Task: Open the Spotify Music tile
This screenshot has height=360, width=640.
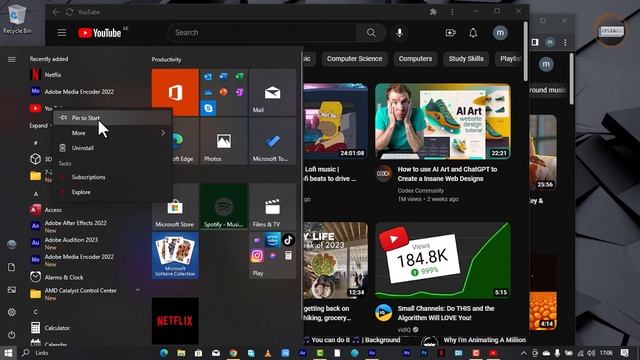Action: click(224, 207)
